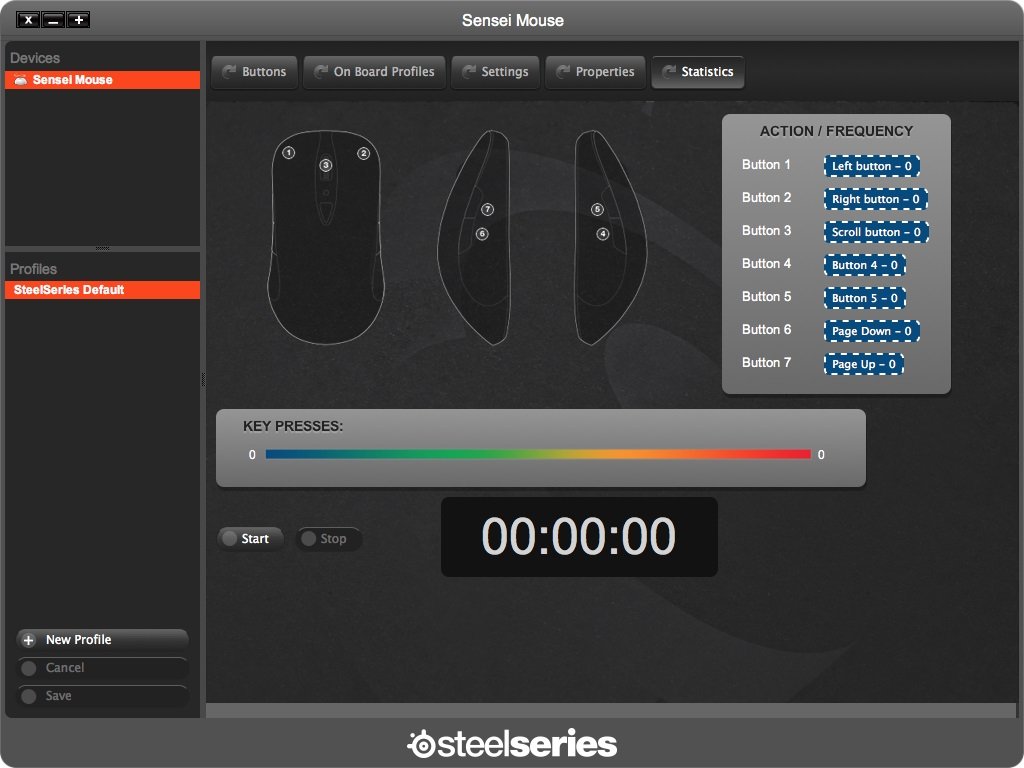Click the plus icon beside New Profile
The image size is (1024, 768).
pos(29,640)
